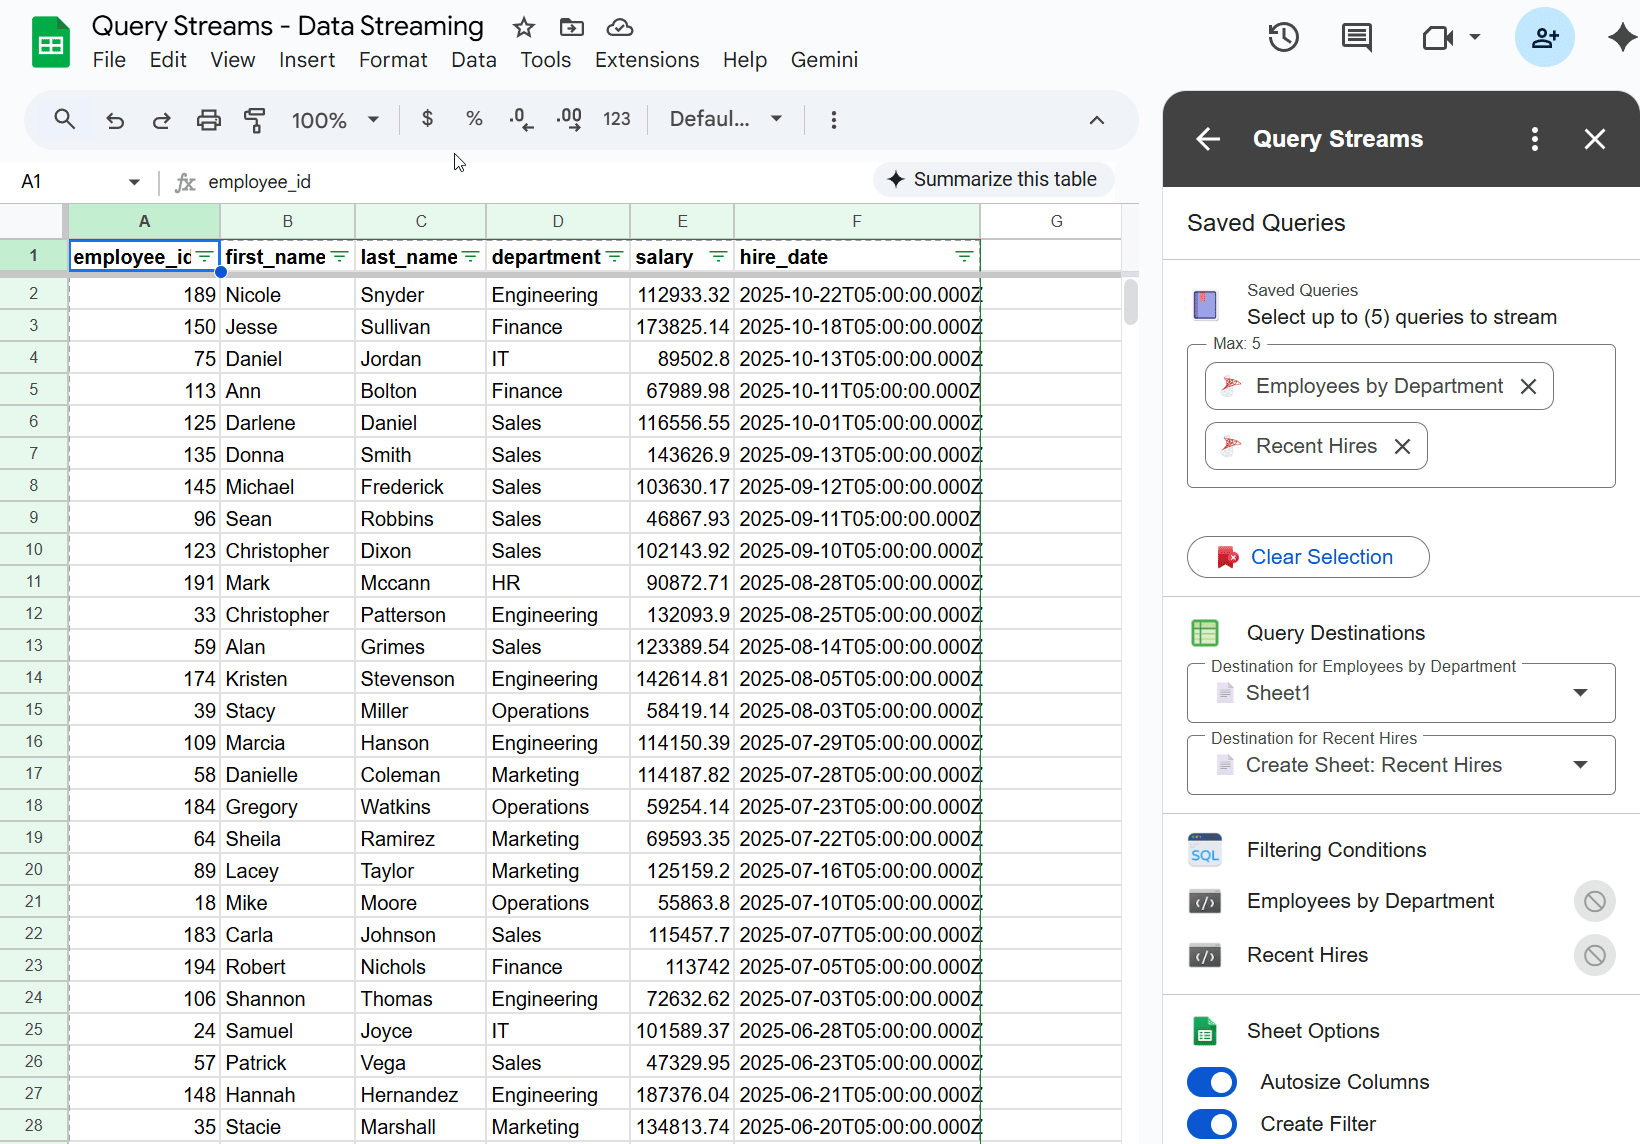Screen dimensions: 1640x1144
Task: Toggle Autosize Columns switch
Action: (1212, 1082)
